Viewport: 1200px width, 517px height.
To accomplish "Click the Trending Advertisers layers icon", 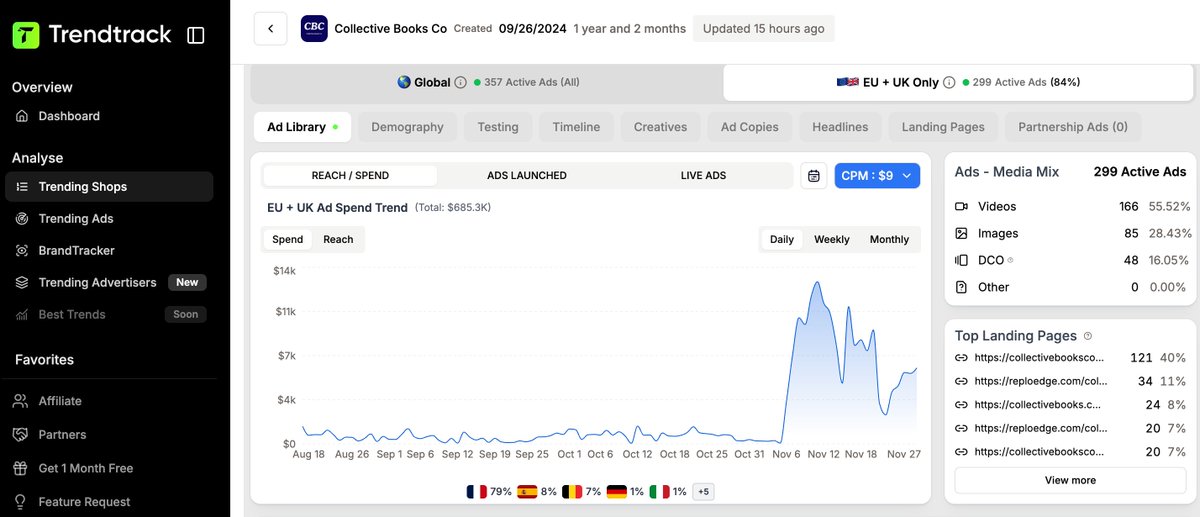I will pos(21,283).
